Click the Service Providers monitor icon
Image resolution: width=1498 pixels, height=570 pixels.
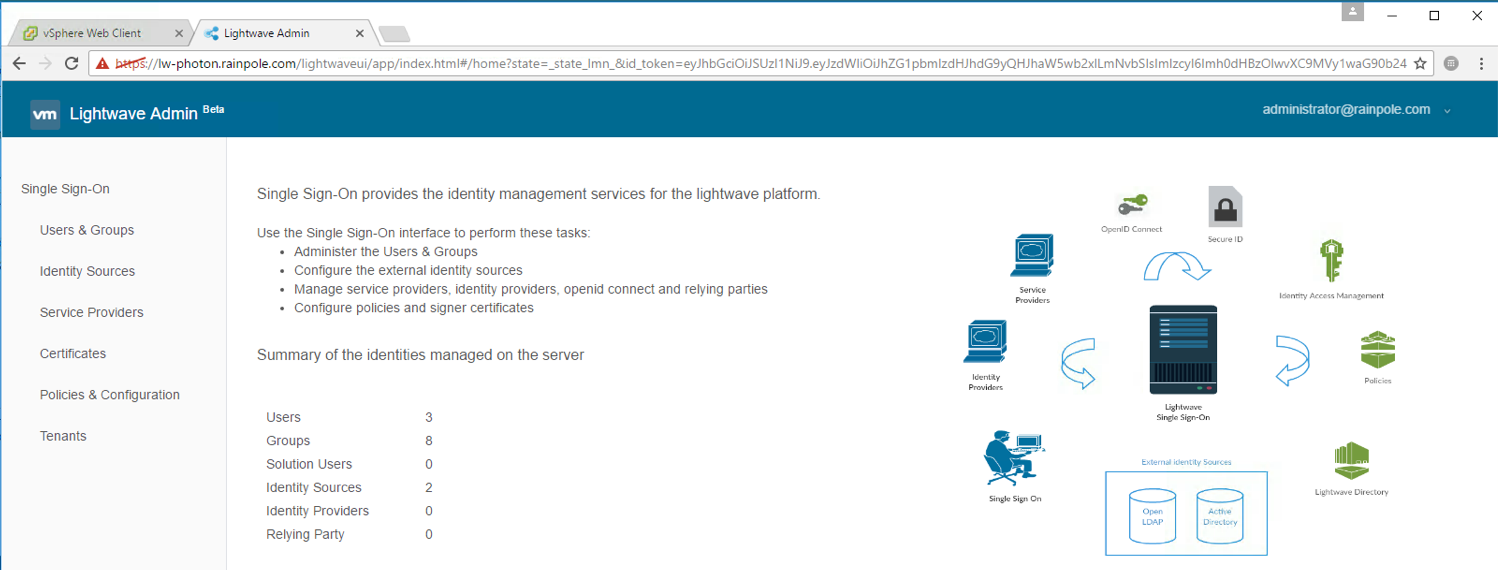[1032, 257]
